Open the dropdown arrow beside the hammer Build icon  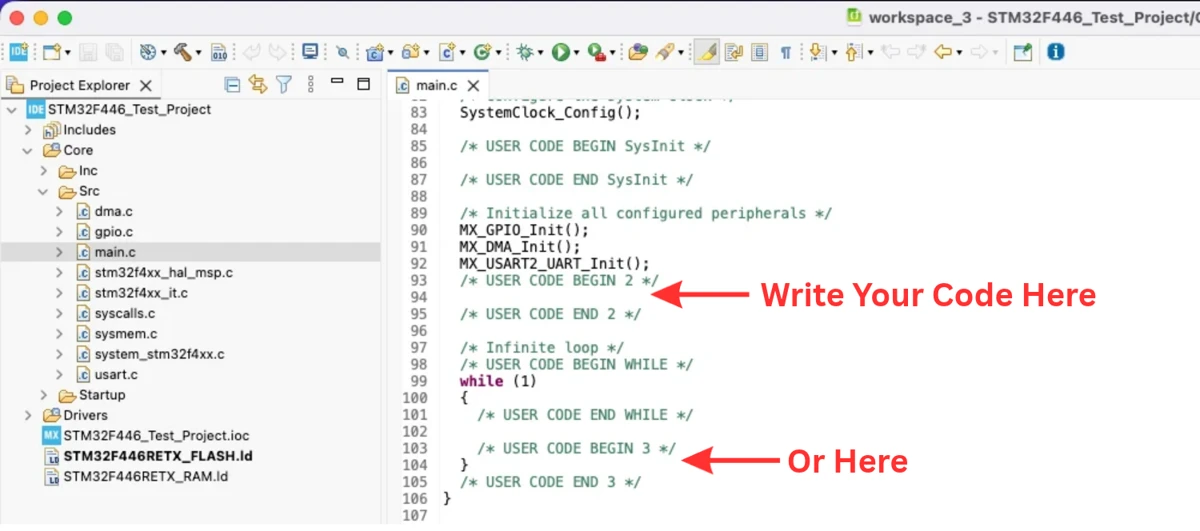[x=198, y=53]
